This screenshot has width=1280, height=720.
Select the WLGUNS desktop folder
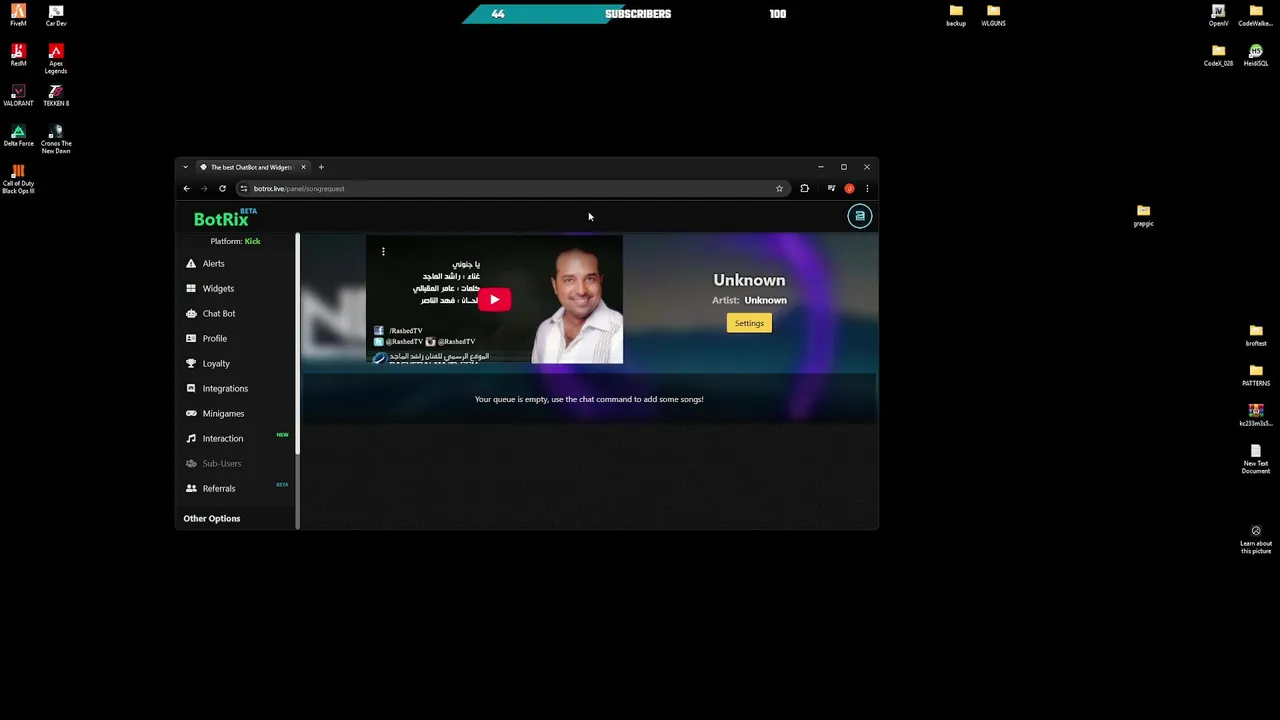(993, 16)
